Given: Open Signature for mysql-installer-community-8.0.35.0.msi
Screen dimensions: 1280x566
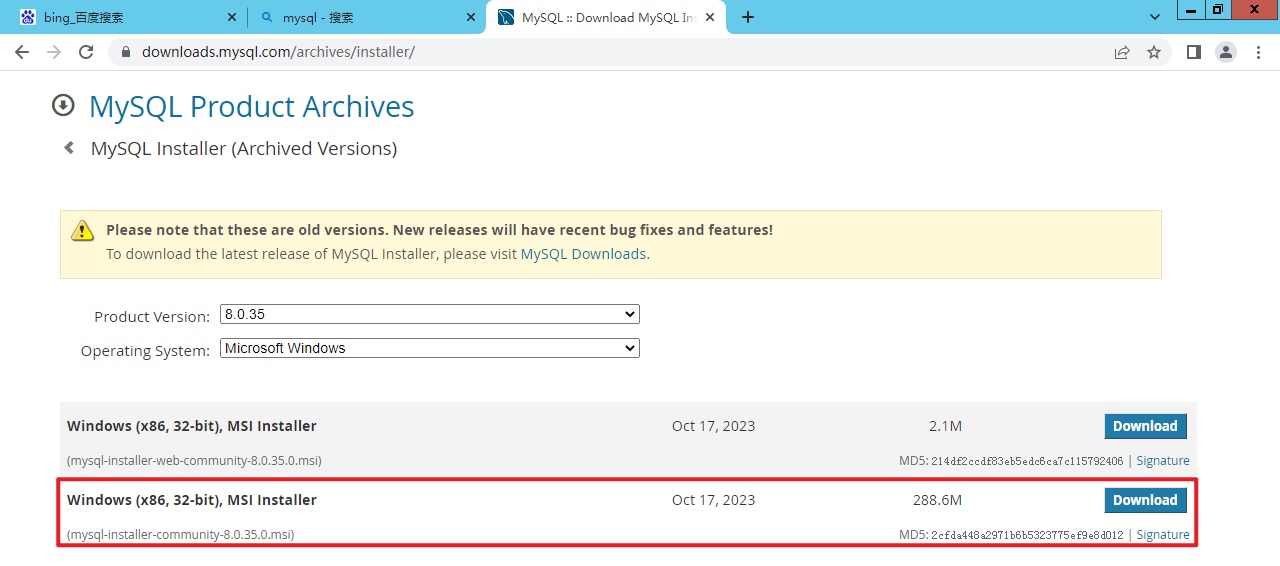Looking at the screenshot, I should pyautogui.click(x=1163, y=535).
